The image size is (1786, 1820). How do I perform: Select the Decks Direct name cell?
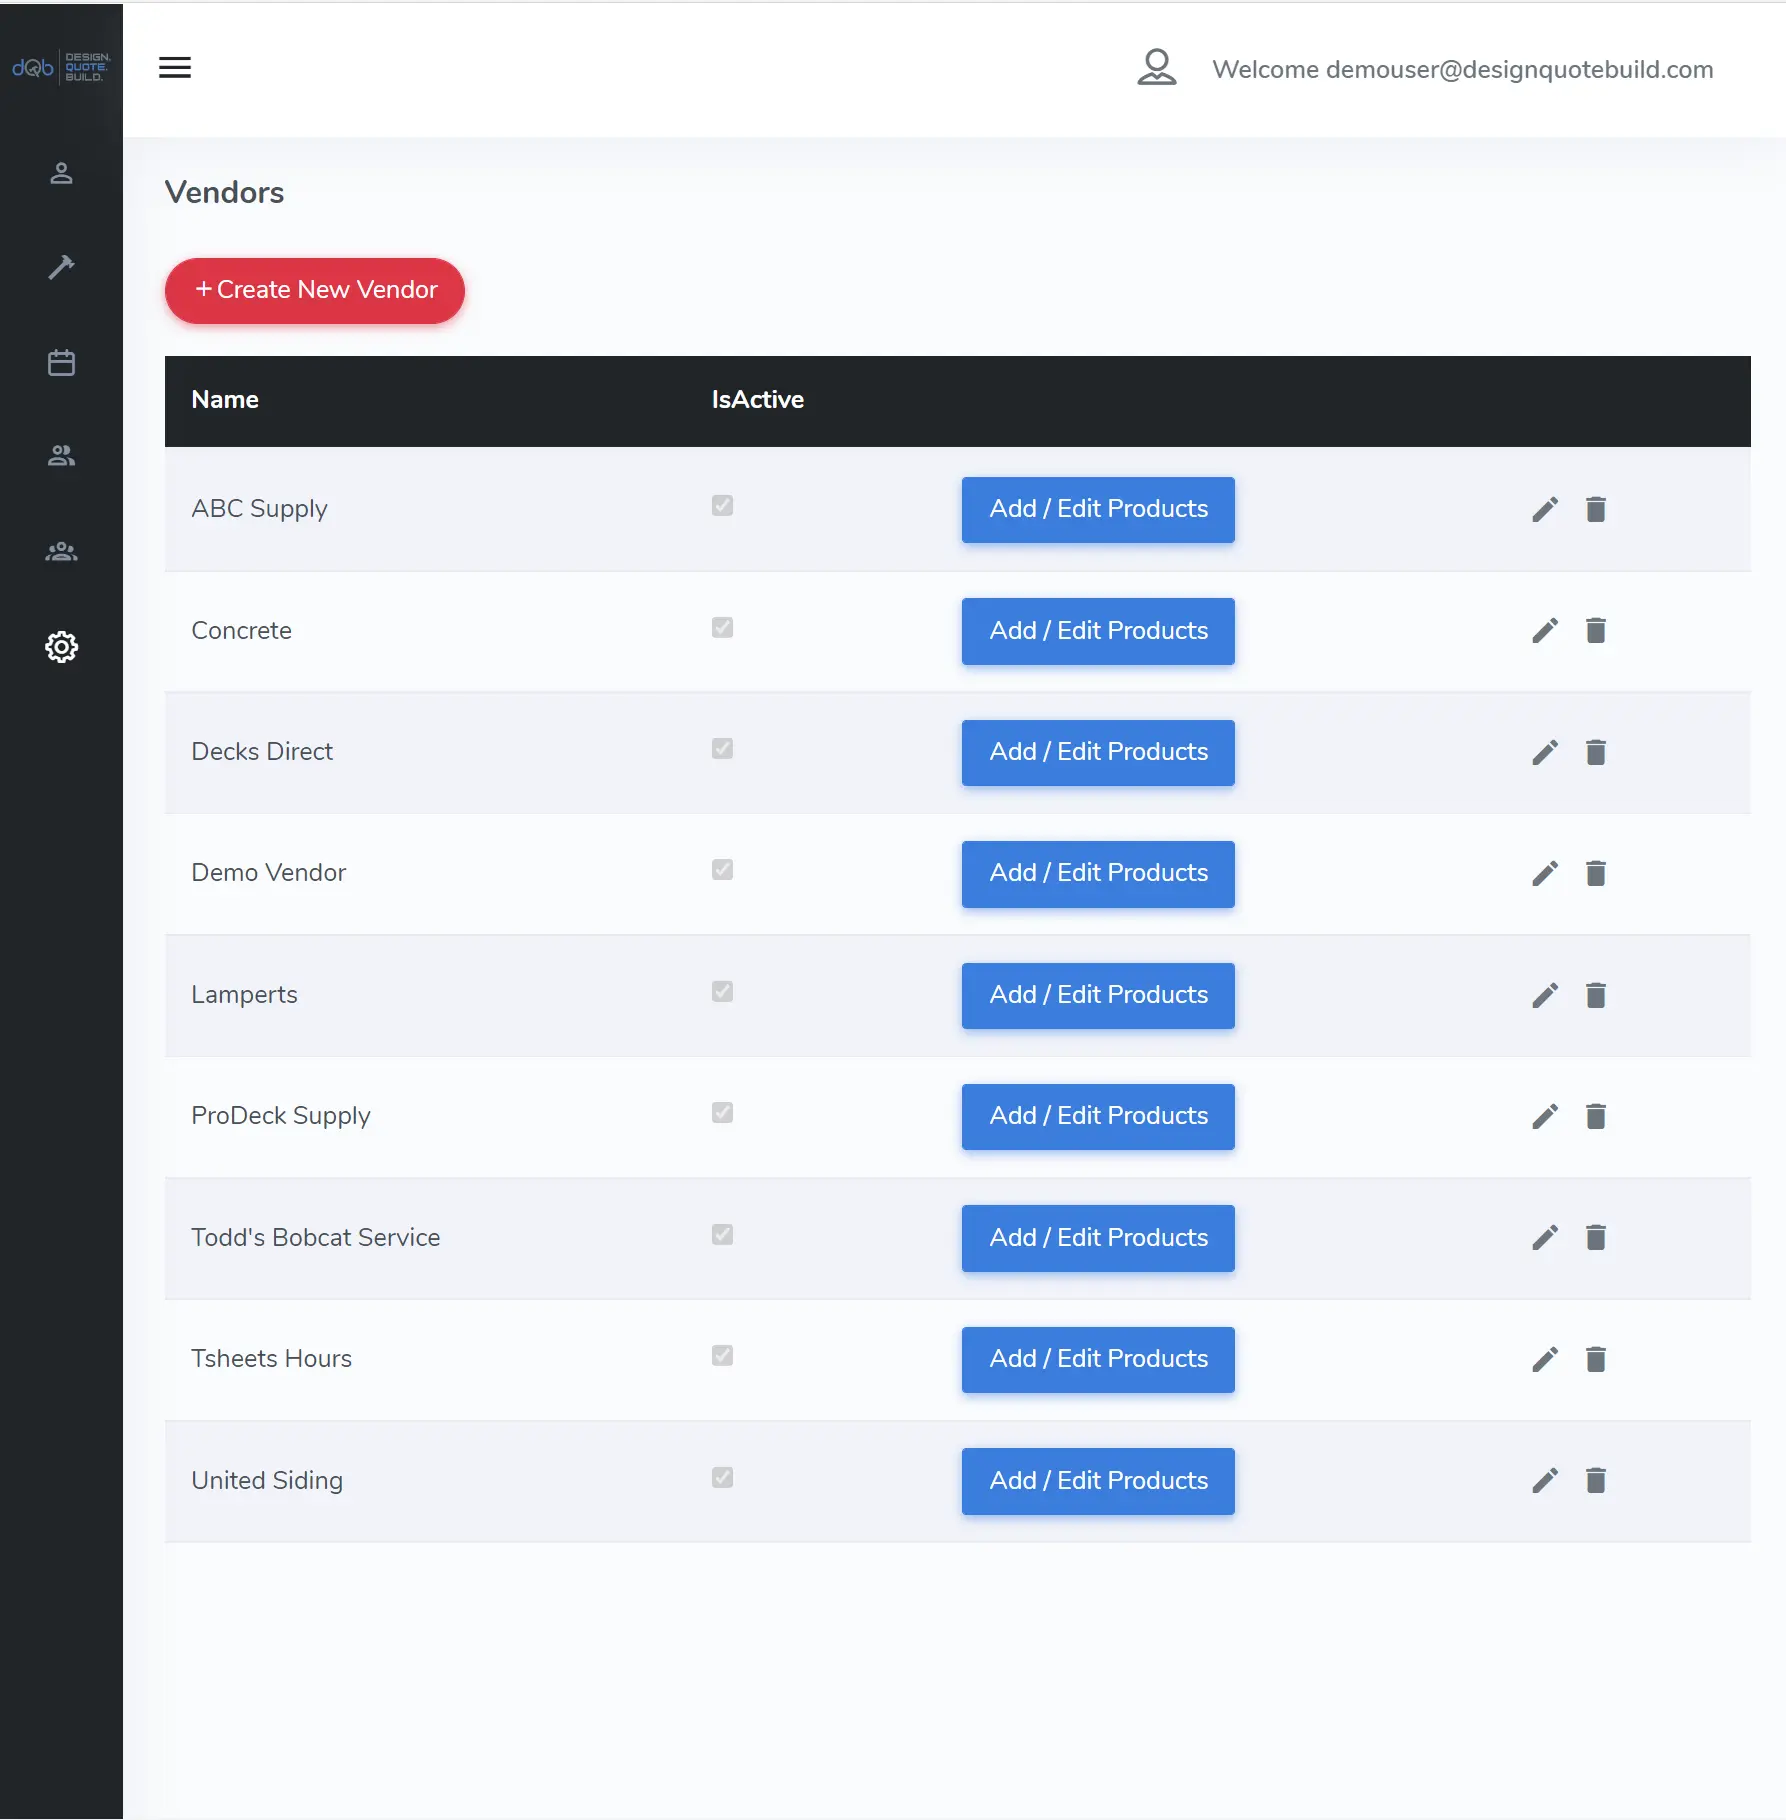click(x=262, y=751)
